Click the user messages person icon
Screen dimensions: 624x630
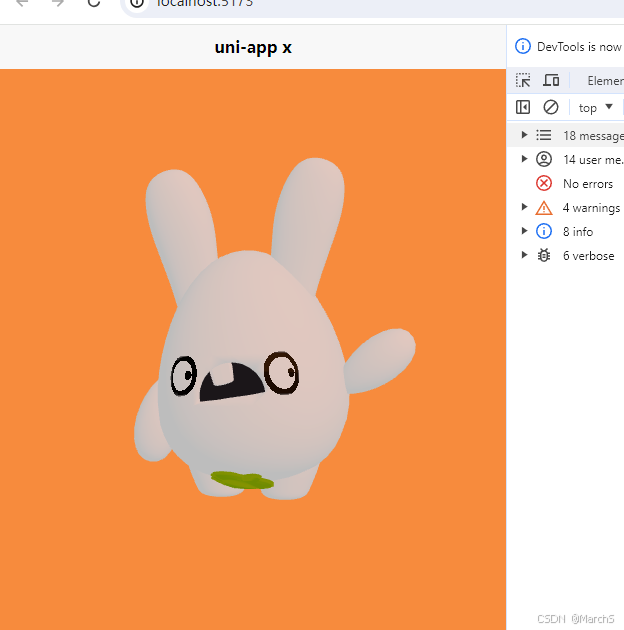coord(544,159)
